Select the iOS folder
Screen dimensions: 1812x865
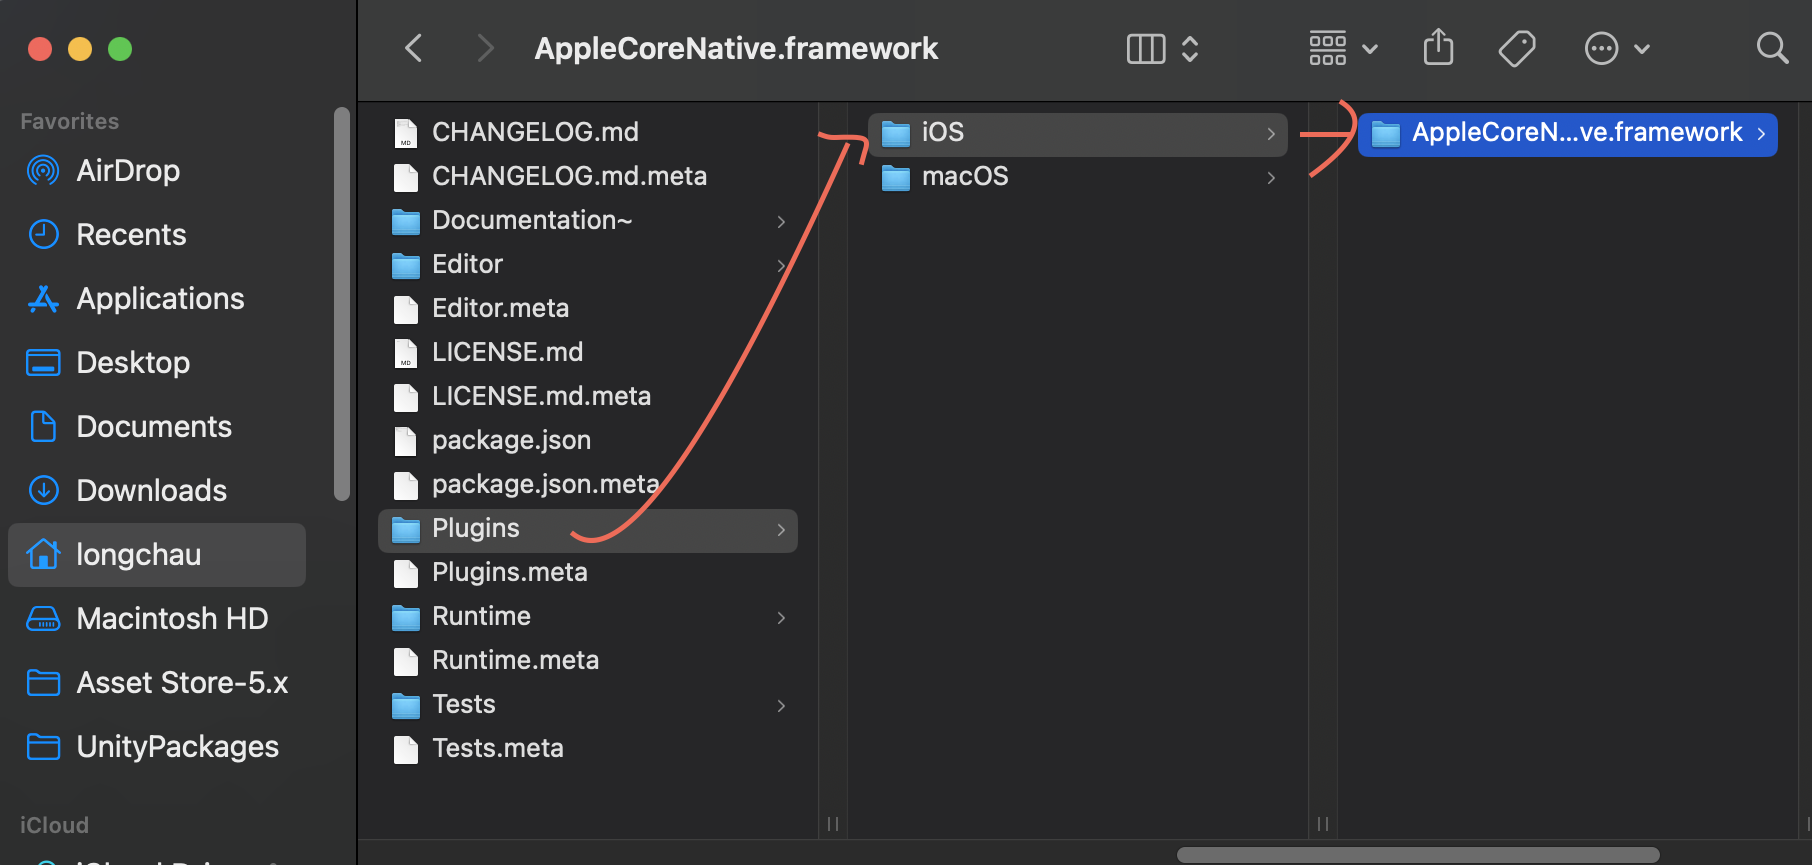pyautogui.click(x=1078, y=134)
